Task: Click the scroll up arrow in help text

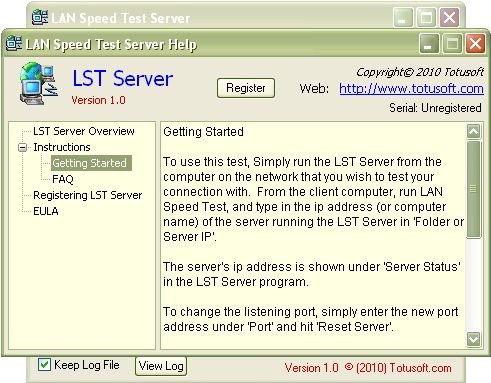Action: (x=474, y=131)
